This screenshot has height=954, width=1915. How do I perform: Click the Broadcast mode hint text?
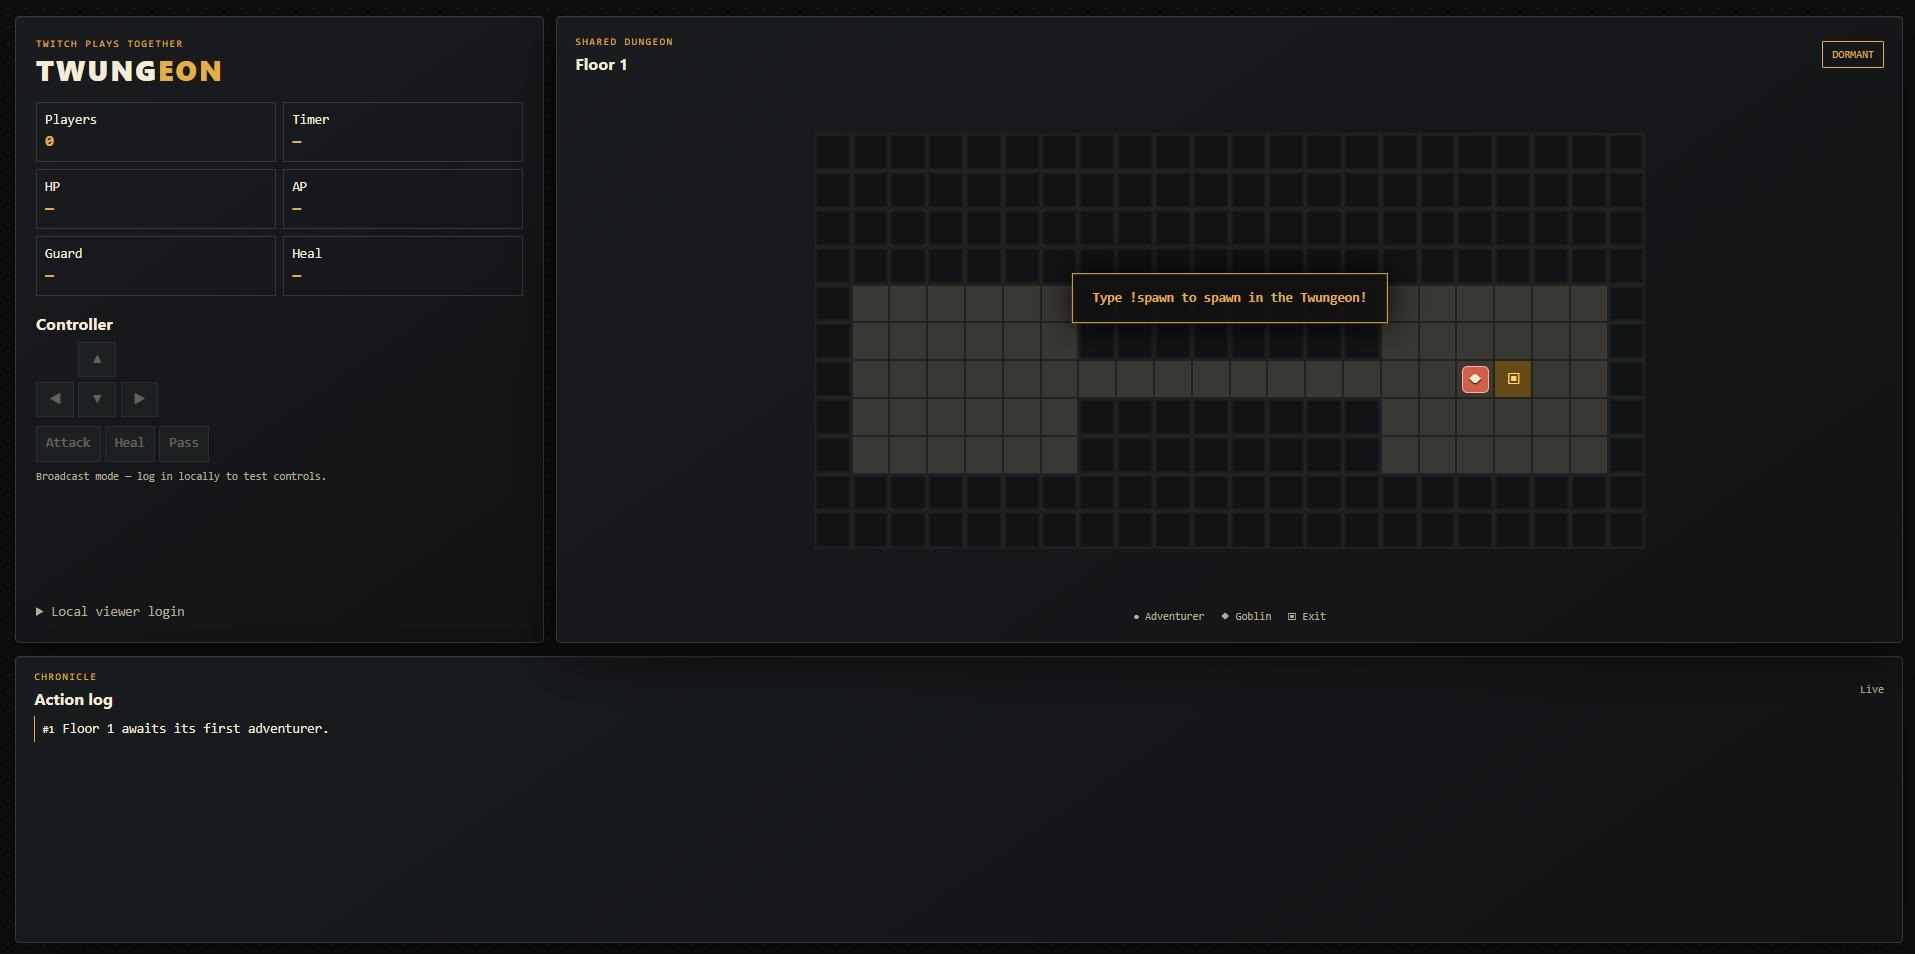181,477
